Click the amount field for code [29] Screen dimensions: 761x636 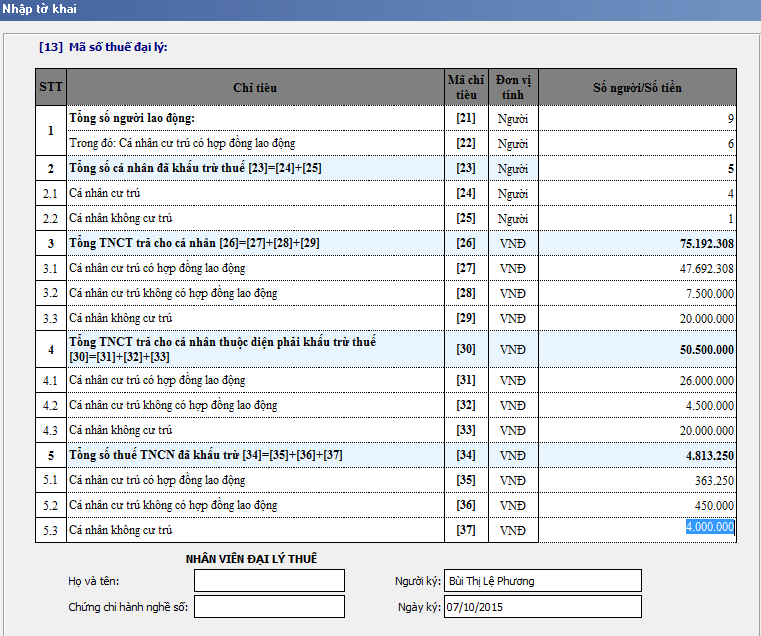point(637,318)
